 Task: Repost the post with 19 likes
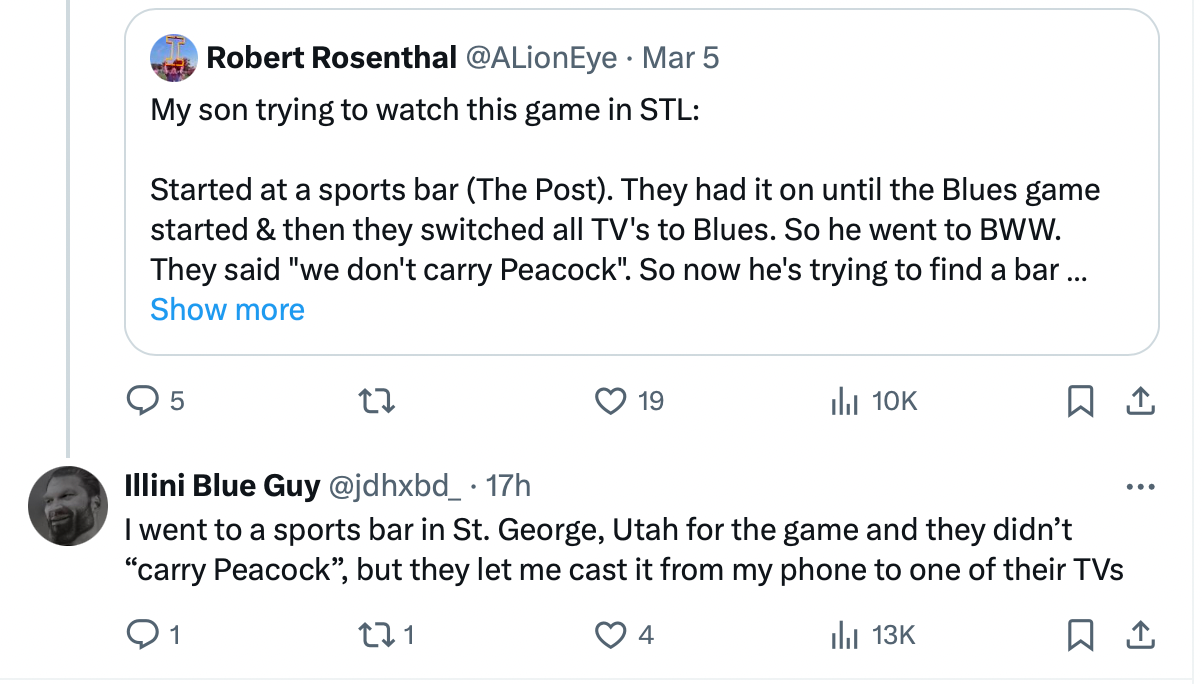[x=378, y=401]
